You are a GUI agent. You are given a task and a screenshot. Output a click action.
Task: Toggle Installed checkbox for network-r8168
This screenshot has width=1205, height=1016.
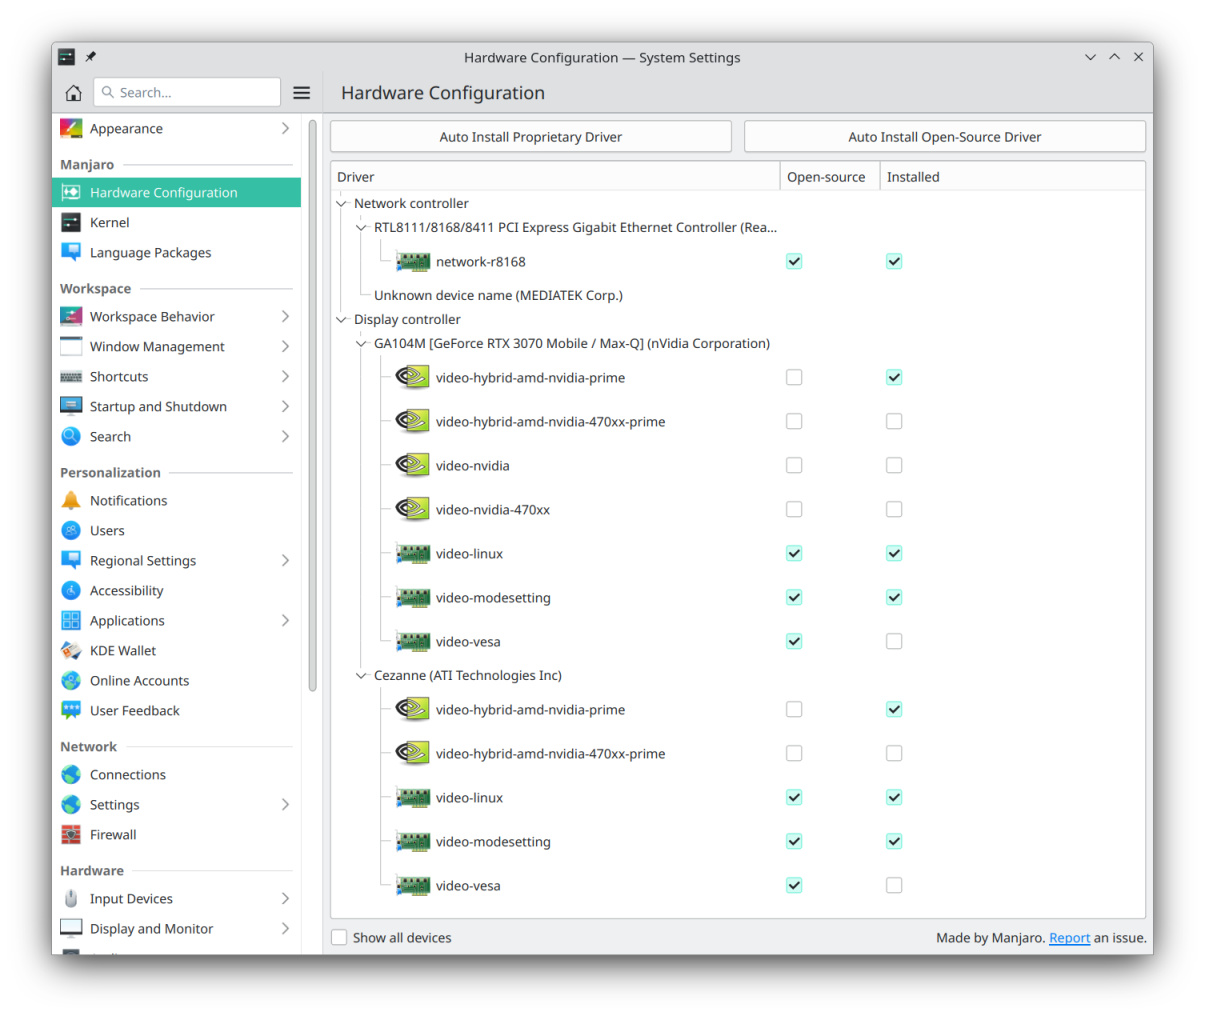pos(894,262)
